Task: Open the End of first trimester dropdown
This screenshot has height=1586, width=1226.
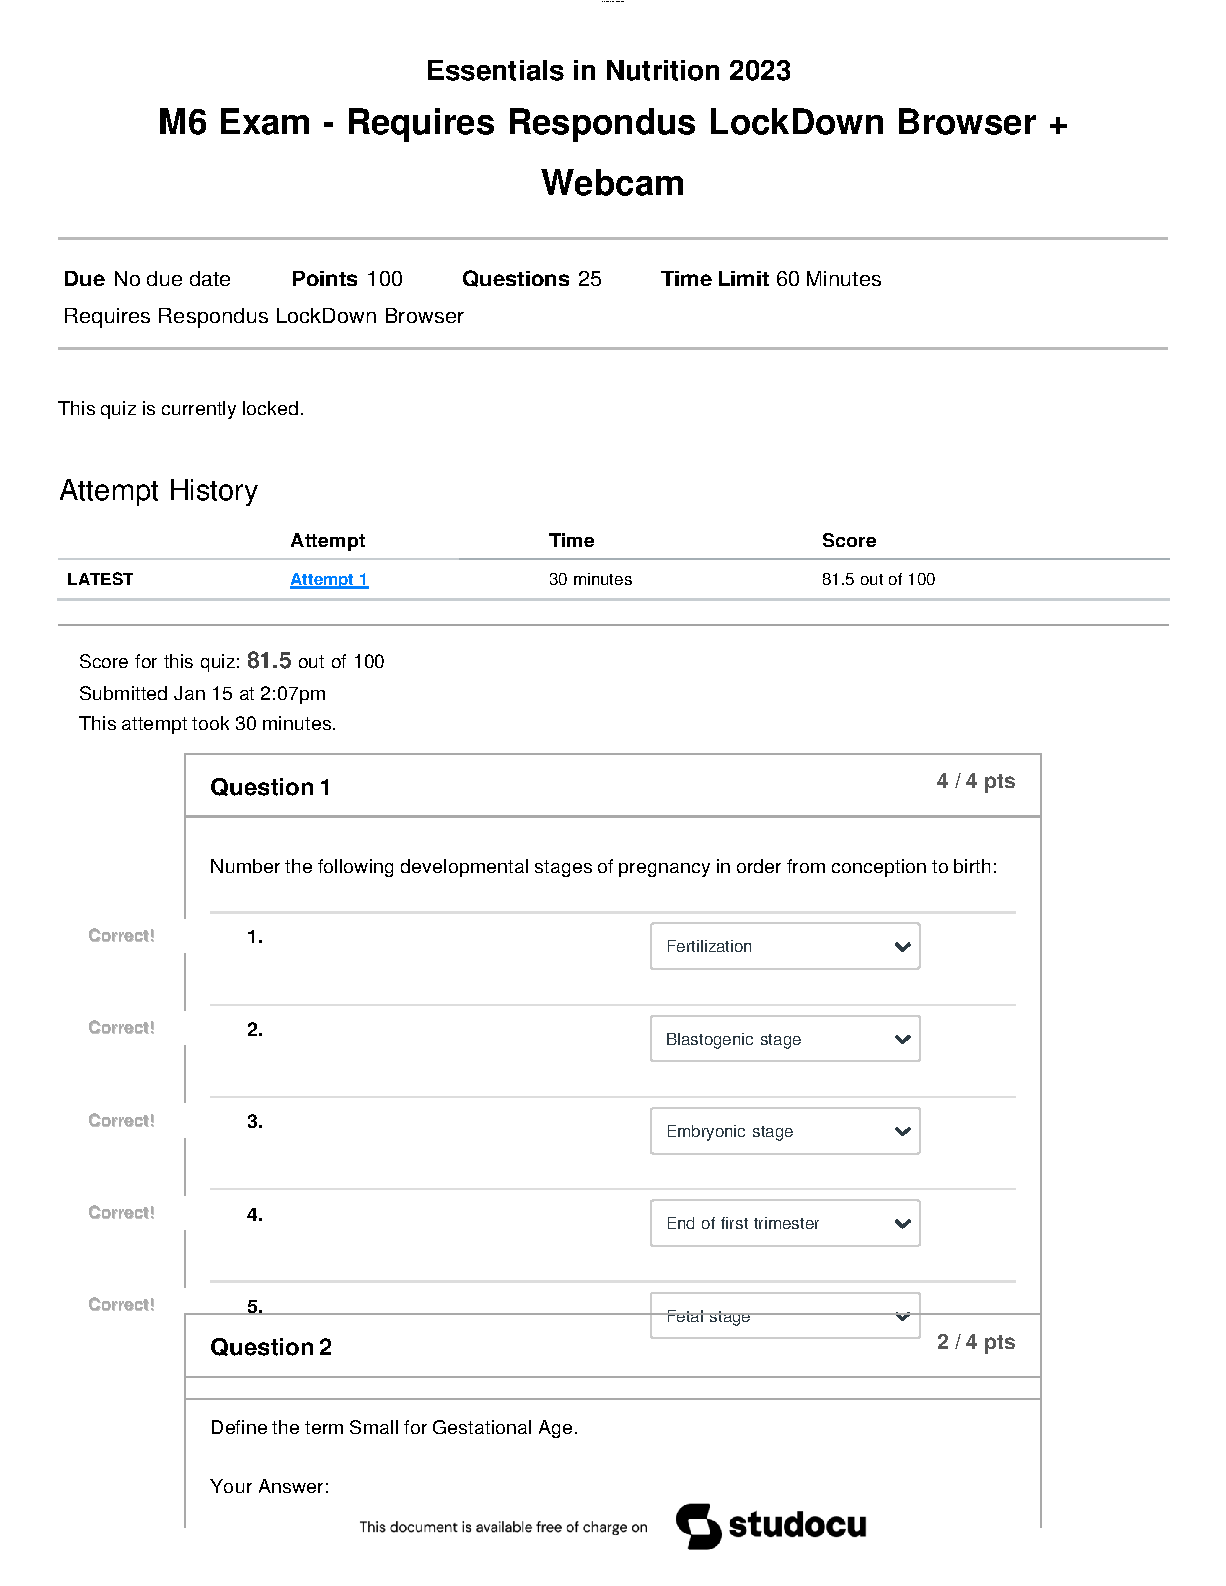Action: 785,1223
